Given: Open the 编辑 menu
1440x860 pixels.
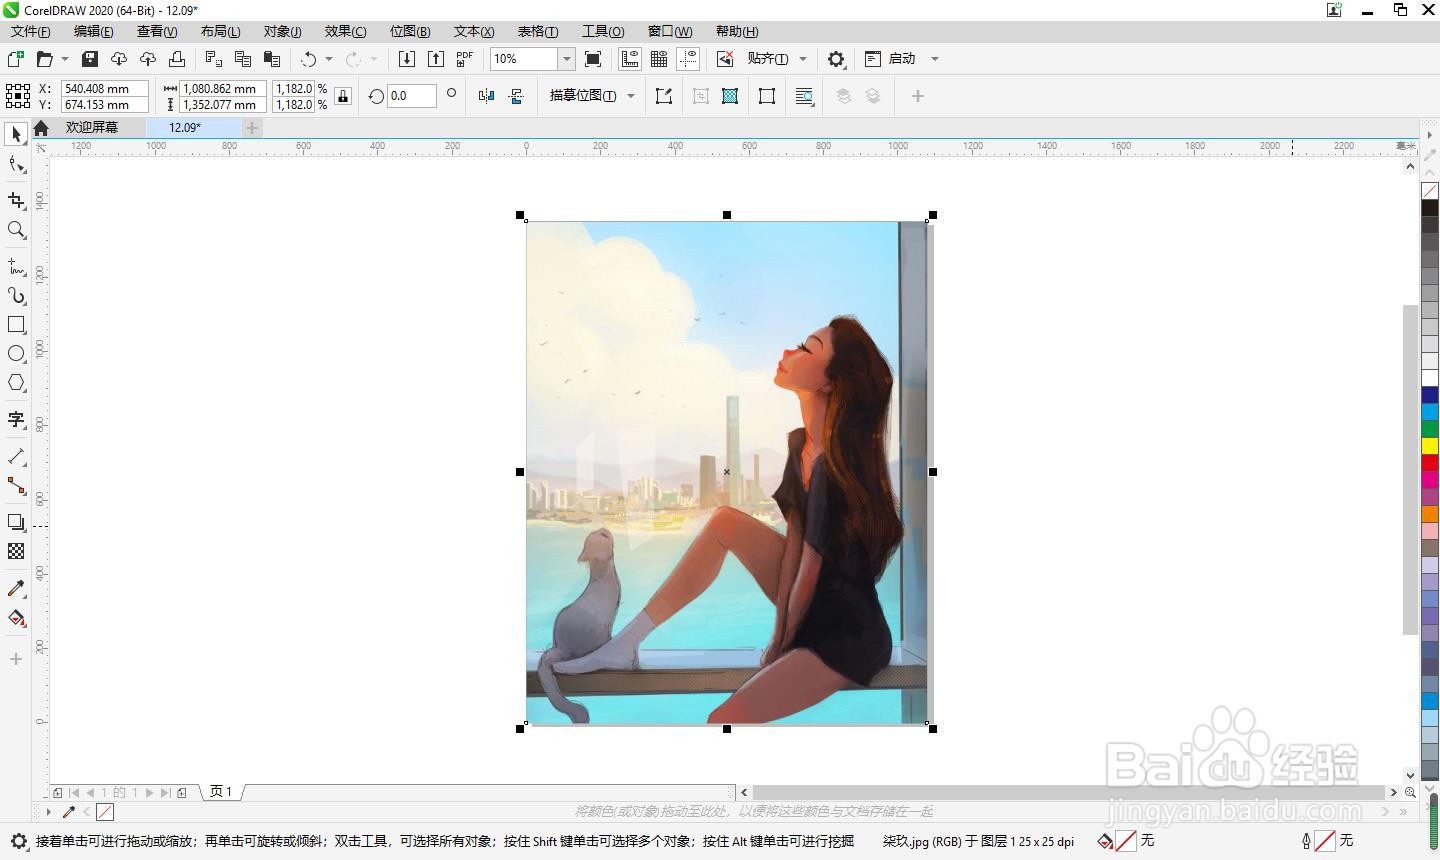Looking at the screenshot, I should click(93, 31).
